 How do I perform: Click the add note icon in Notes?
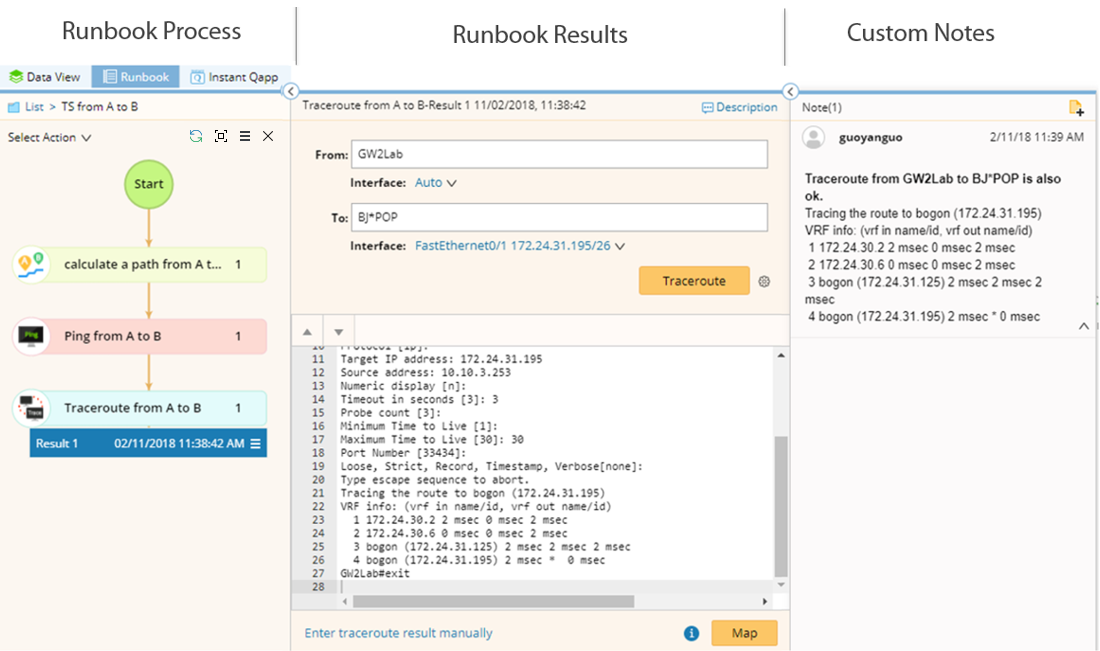point(1075,108)
